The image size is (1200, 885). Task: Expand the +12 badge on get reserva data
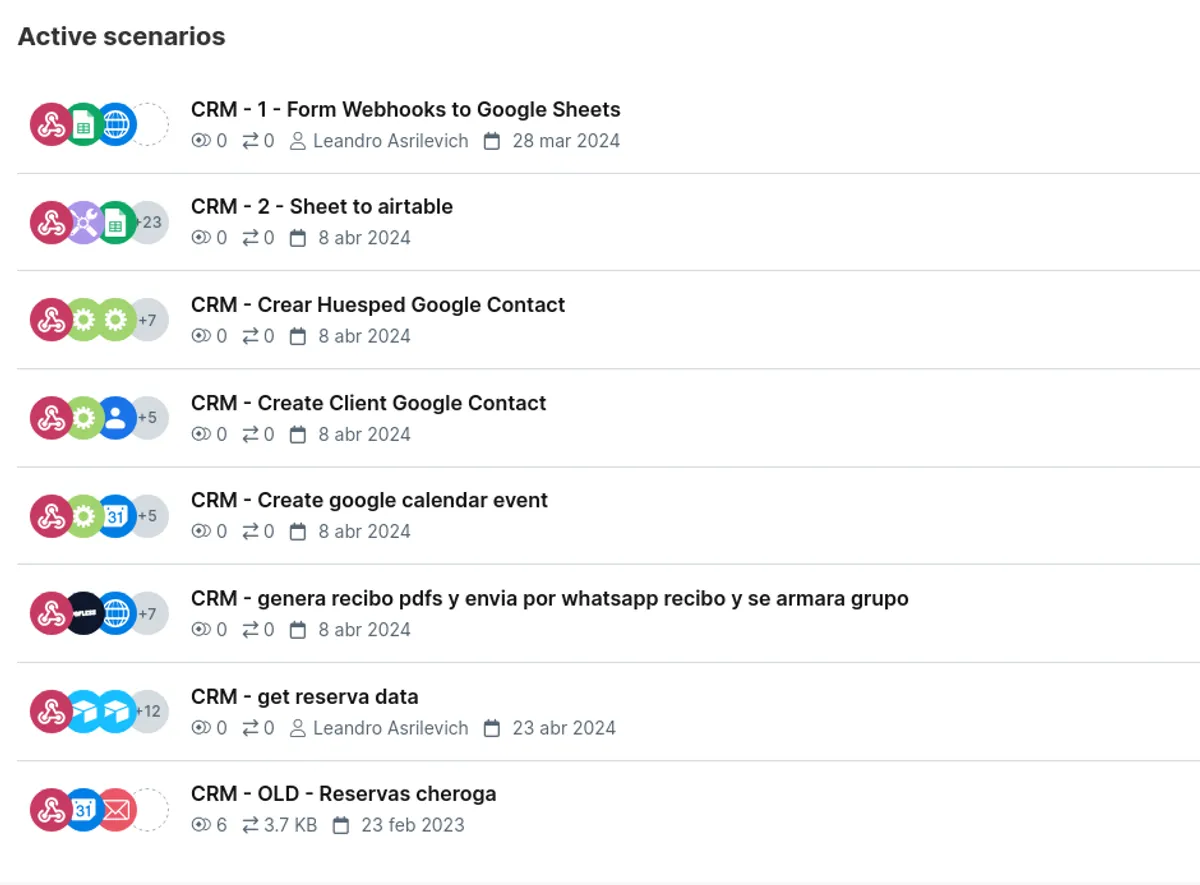pyautogui.click(x=149, y=711)
